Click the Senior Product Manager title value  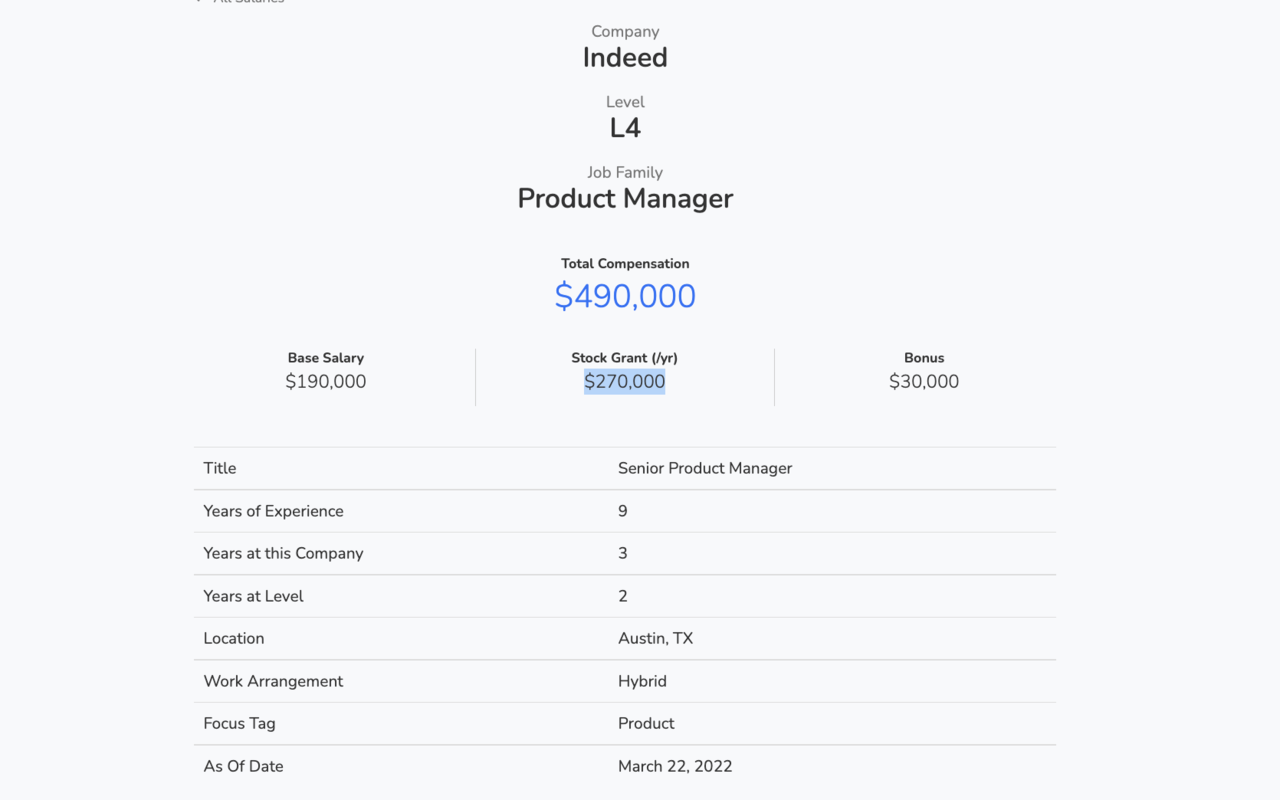[x=705, y=468]
